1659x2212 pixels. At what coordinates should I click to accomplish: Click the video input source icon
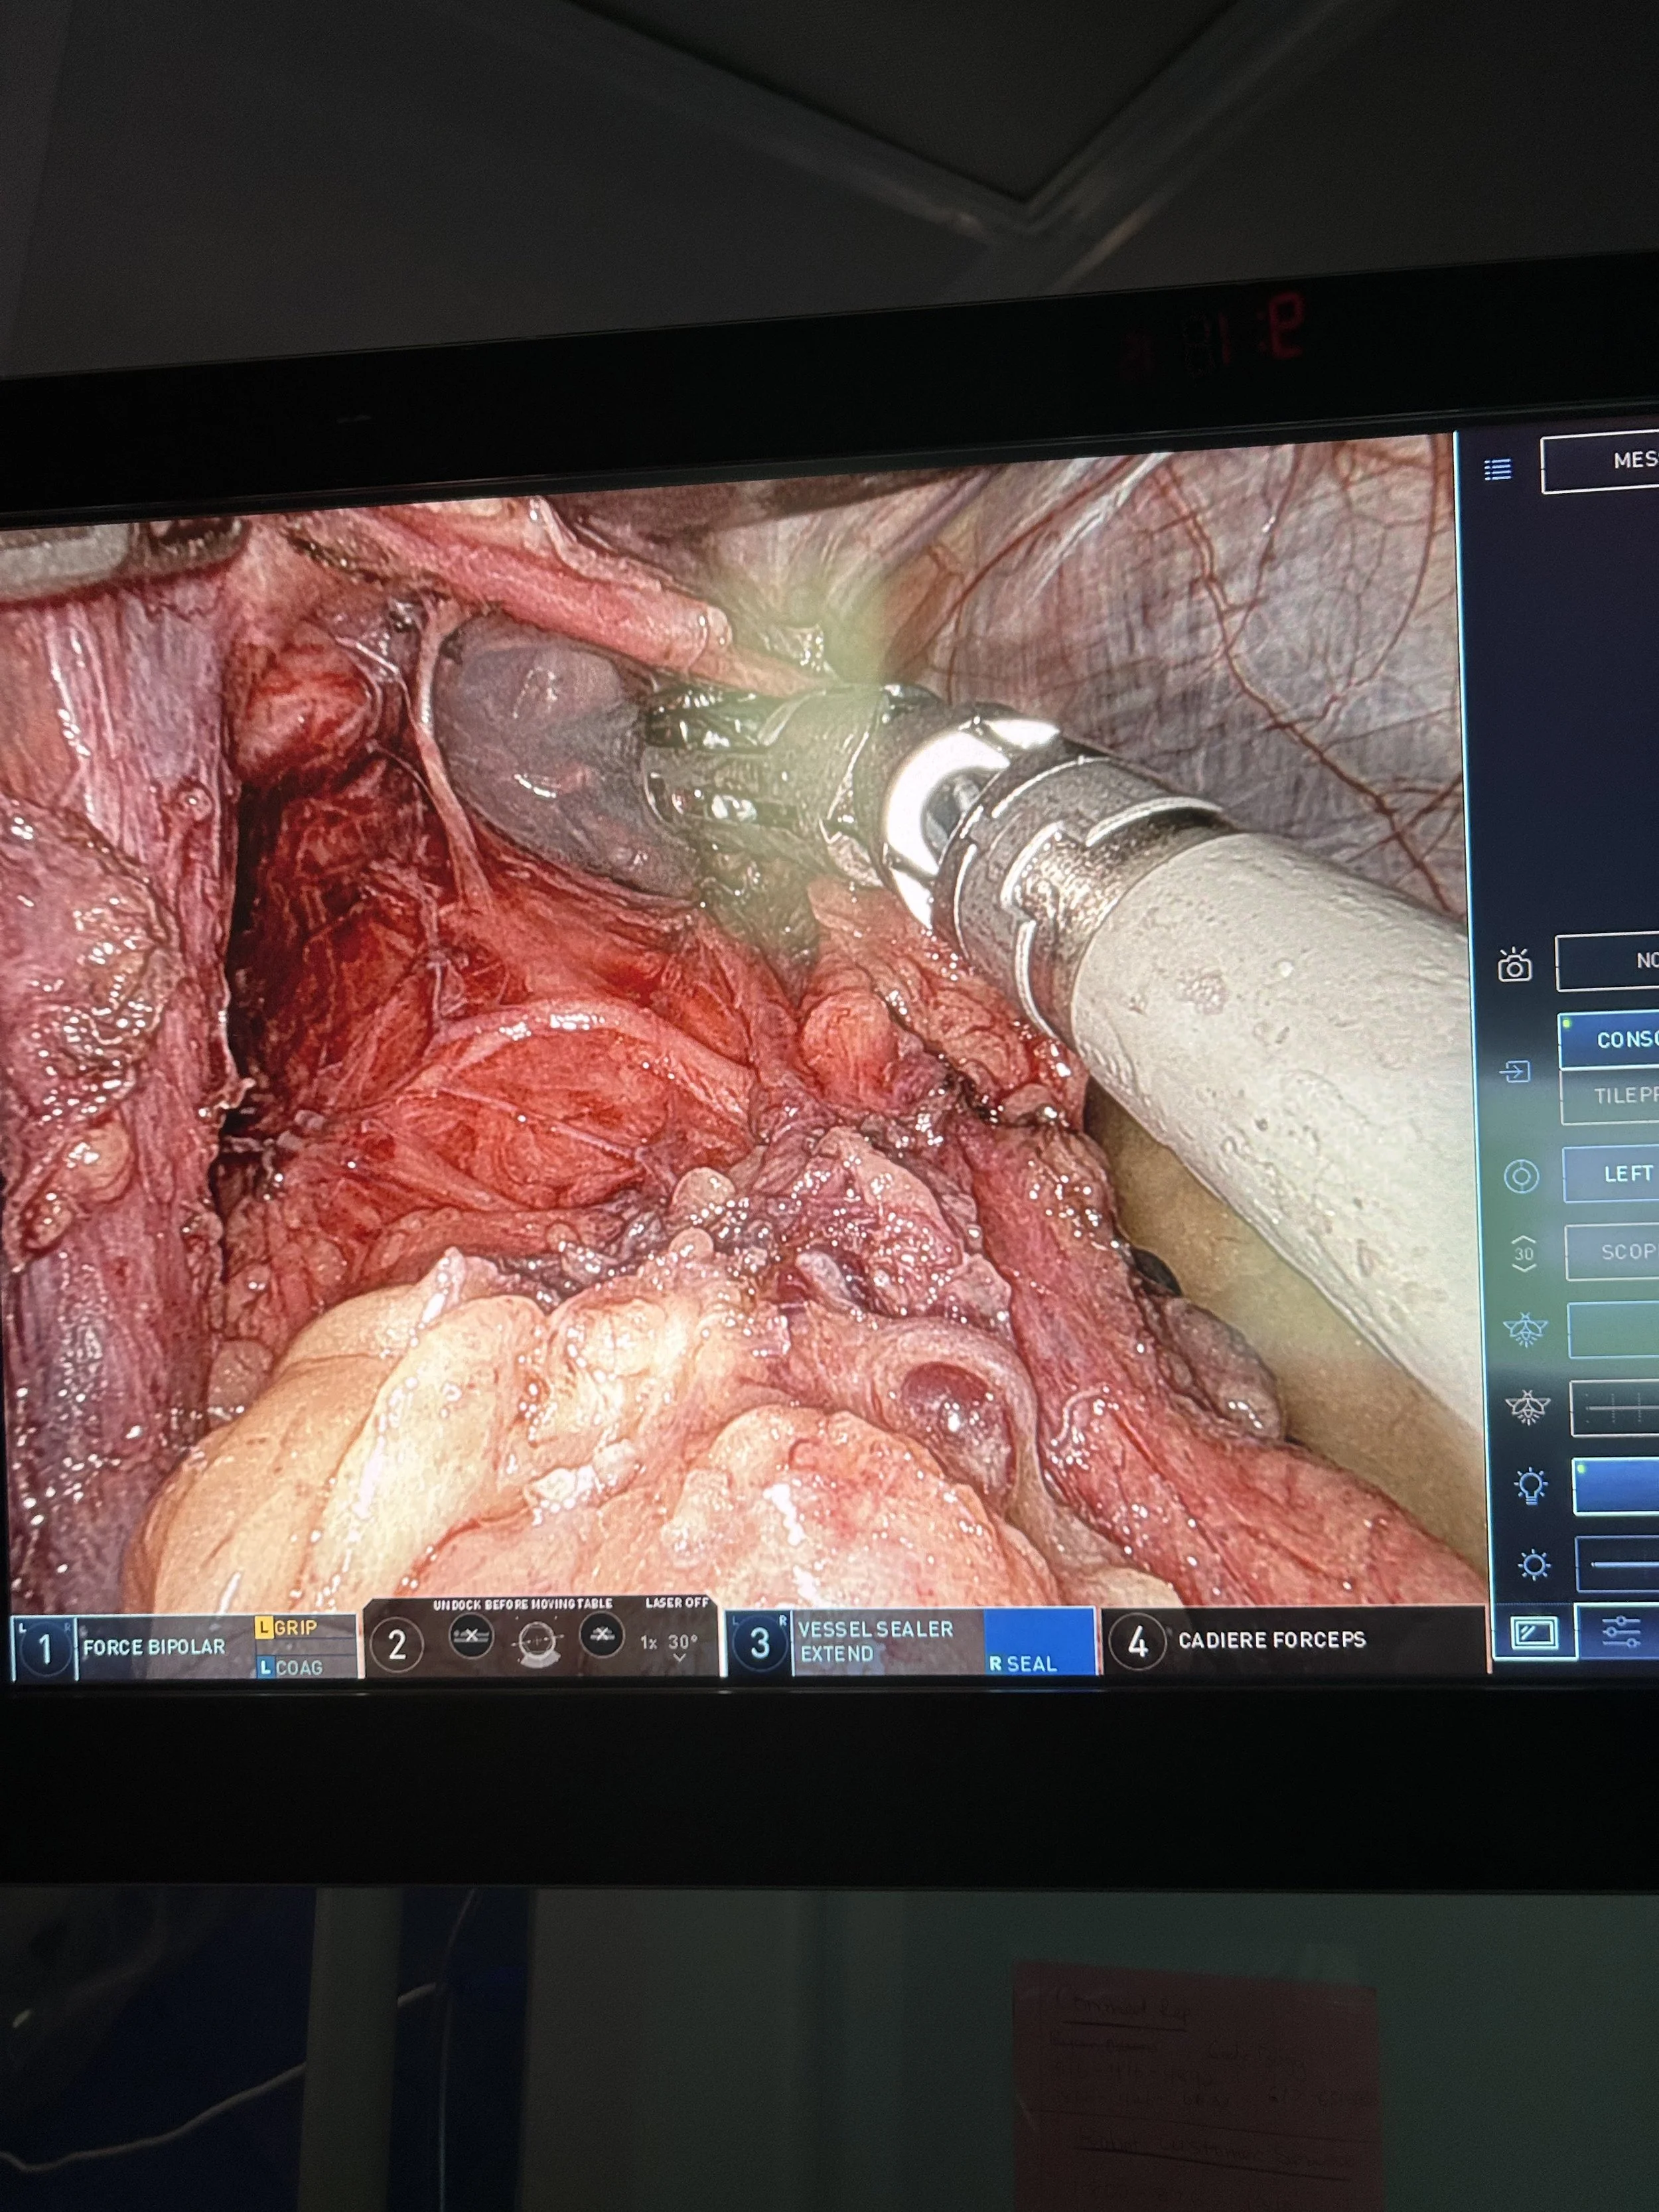pos(1515,1072)
